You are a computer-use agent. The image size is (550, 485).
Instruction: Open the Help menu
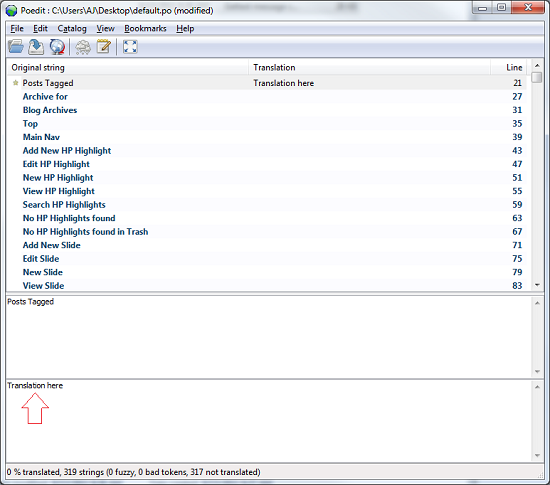click(x=185, y=29)
